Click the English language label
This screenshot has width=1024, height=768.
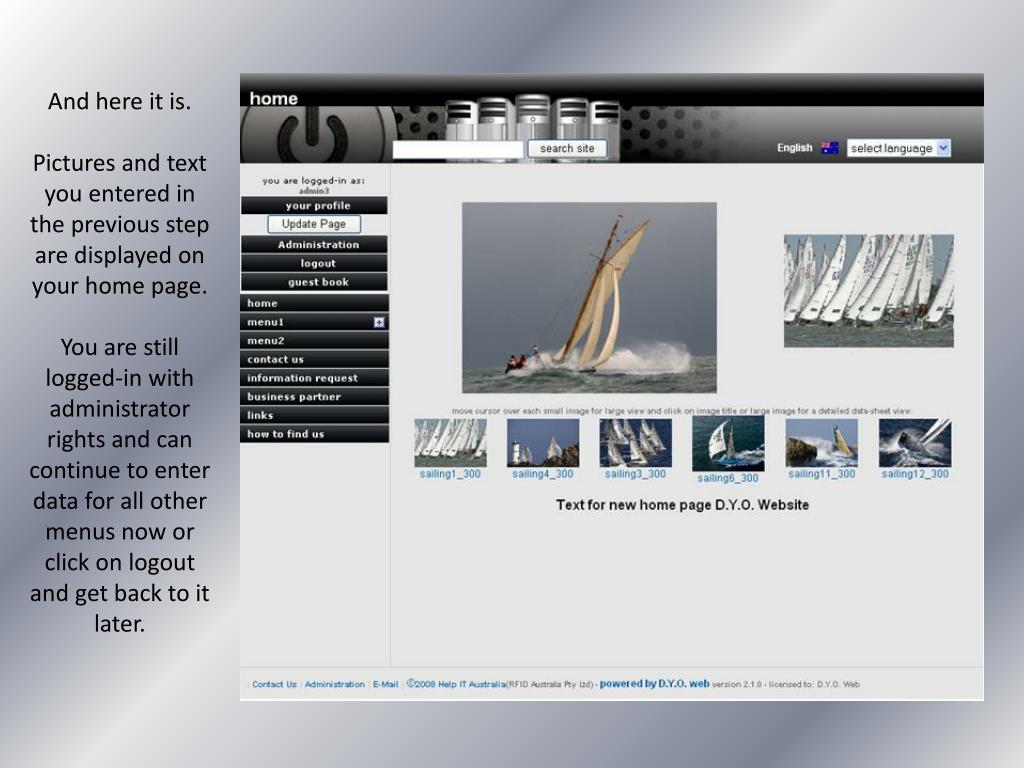tap(795, 148)
